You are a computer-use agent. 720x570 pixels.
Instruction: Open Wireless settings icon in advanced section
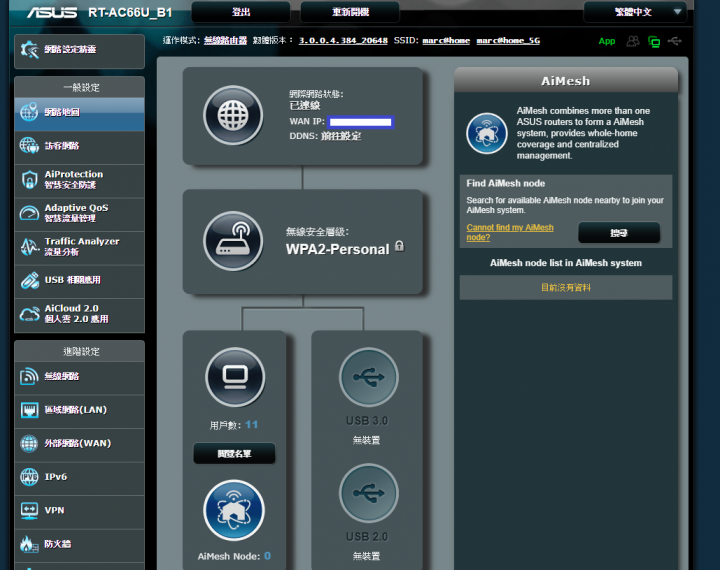click(29, 376)
